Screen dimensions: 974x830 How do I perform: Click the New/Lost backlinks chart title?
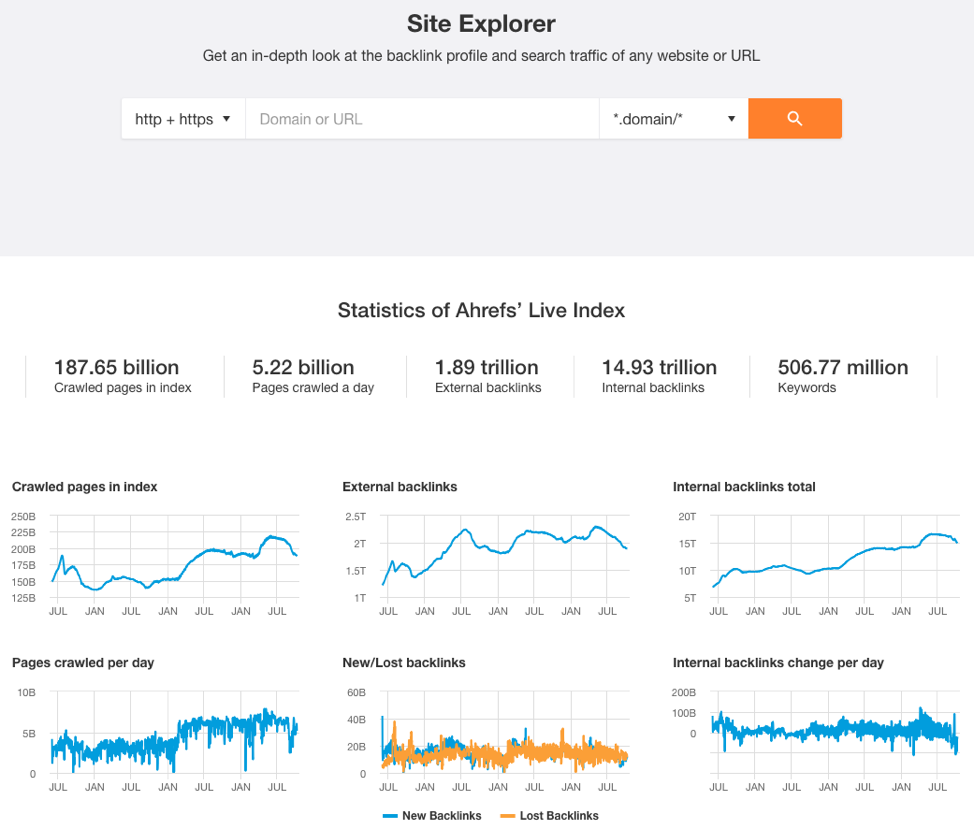(404, 663)
